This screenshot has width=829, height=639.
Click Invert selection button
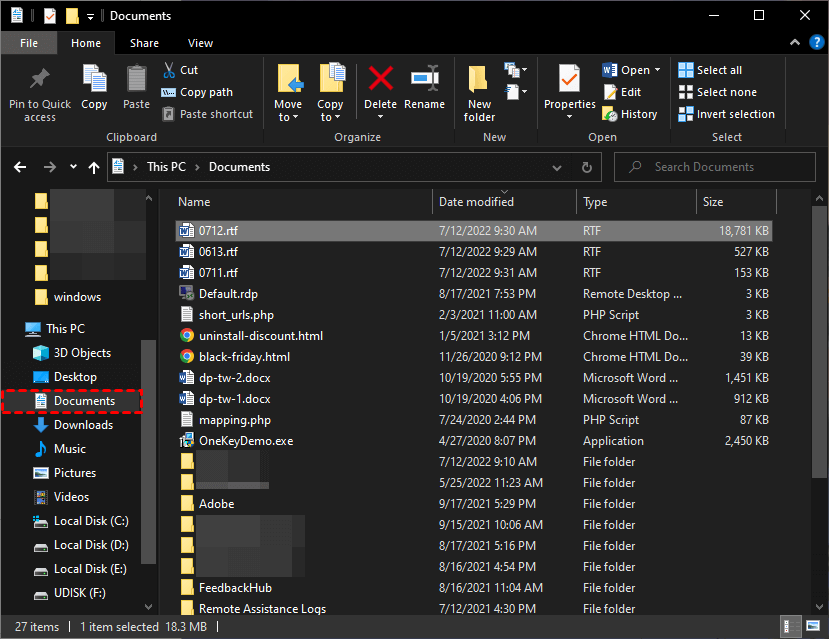[x=726, y=114]
